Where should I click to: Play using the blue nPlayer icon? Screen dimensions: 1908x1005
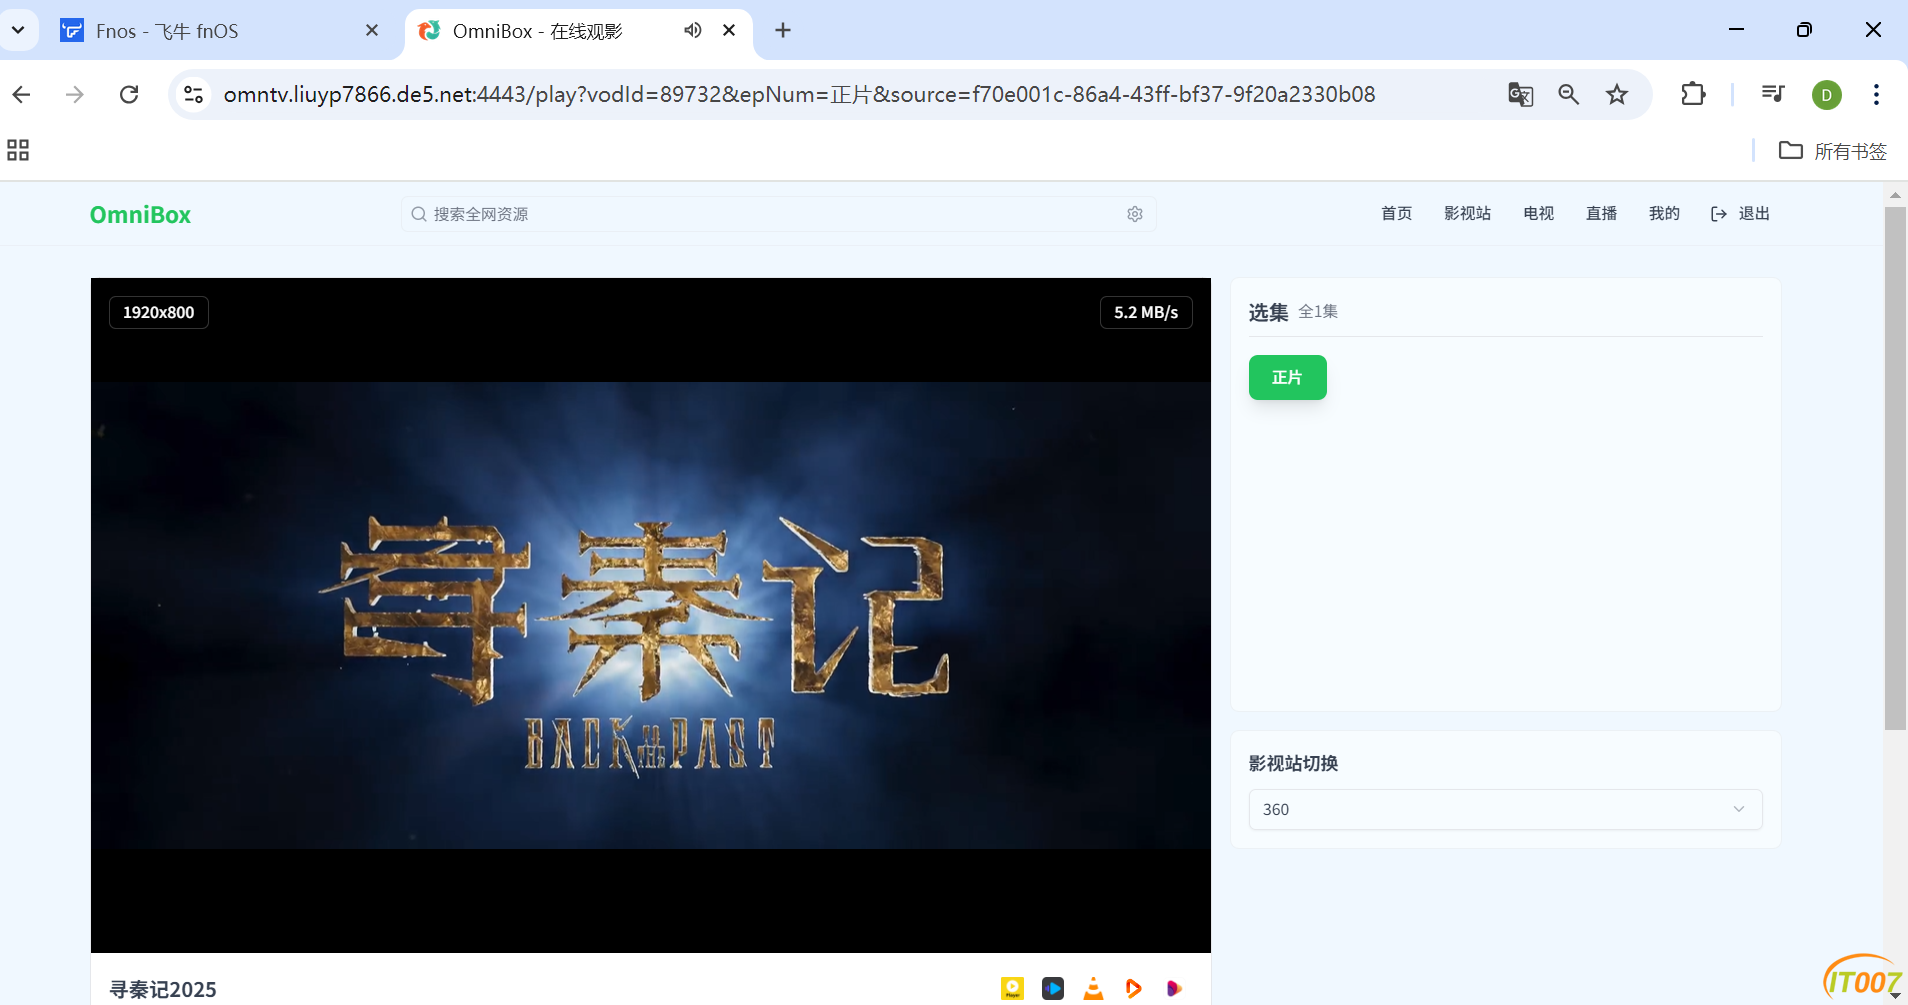point(1052,988)
